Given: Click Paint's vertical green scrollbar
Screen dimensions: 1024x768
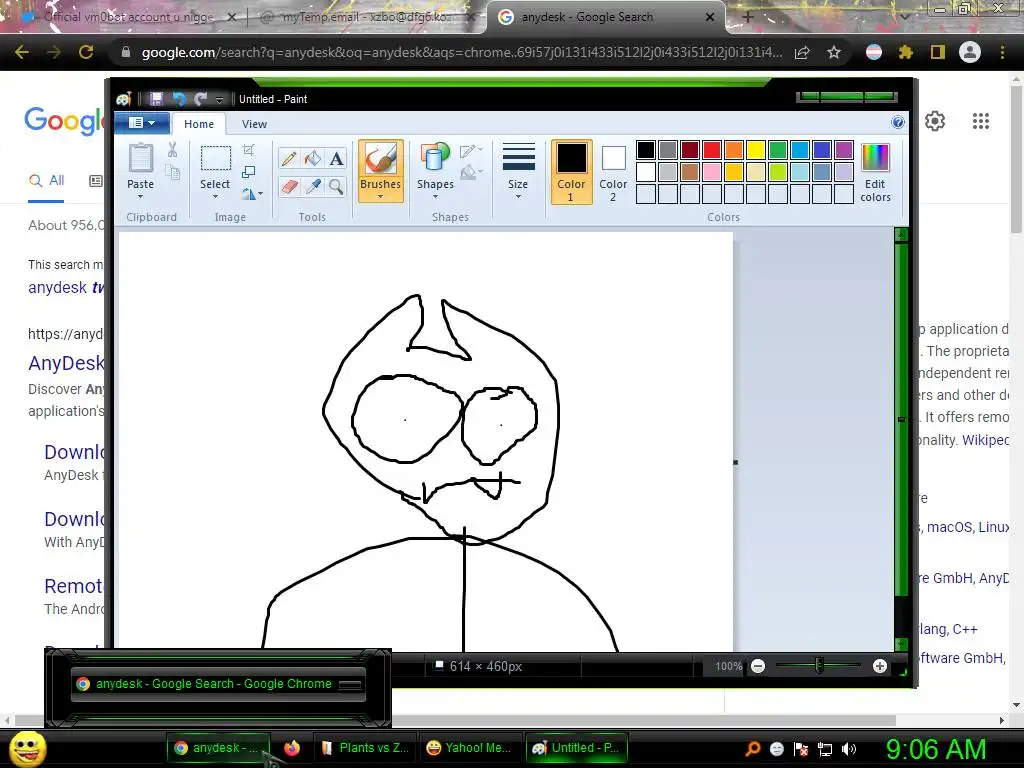Looking at the screenshot, I should 901,418.
